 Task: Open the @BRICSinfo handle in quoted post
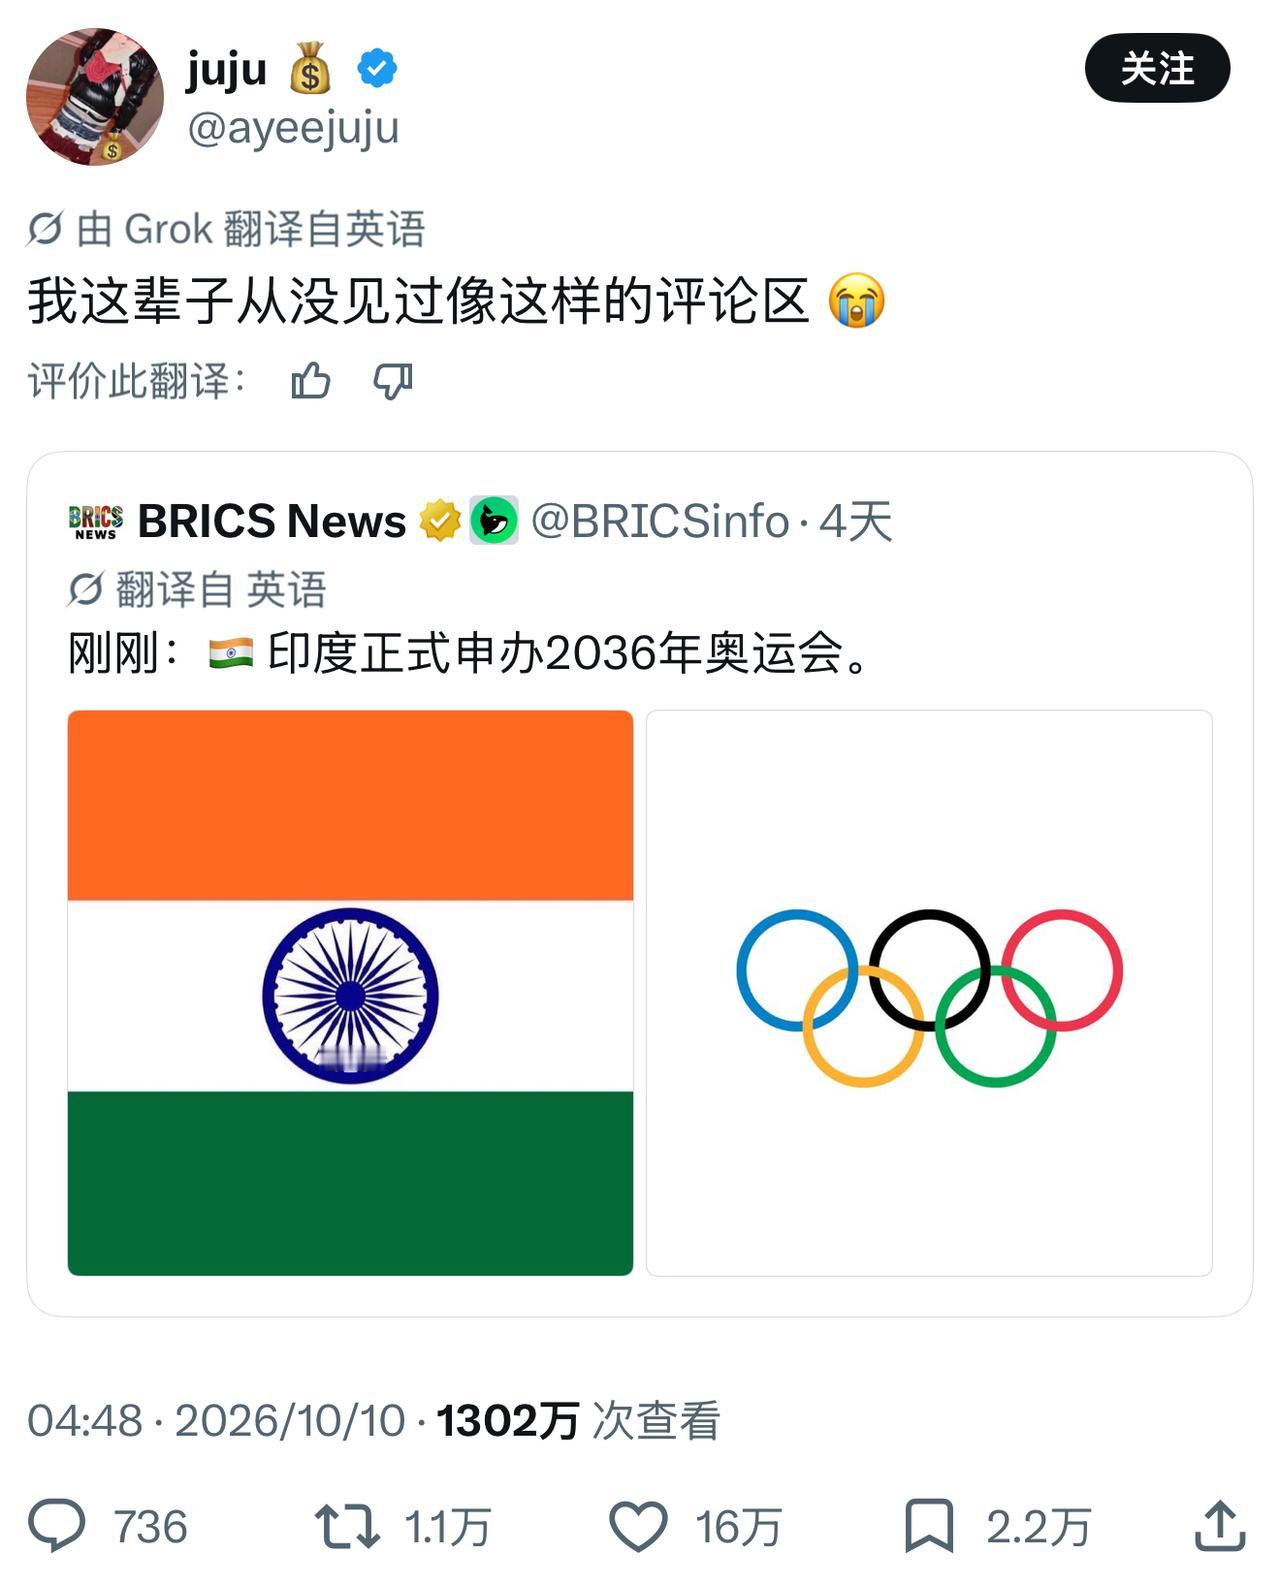pyautogui.click(x=660, y=521)
